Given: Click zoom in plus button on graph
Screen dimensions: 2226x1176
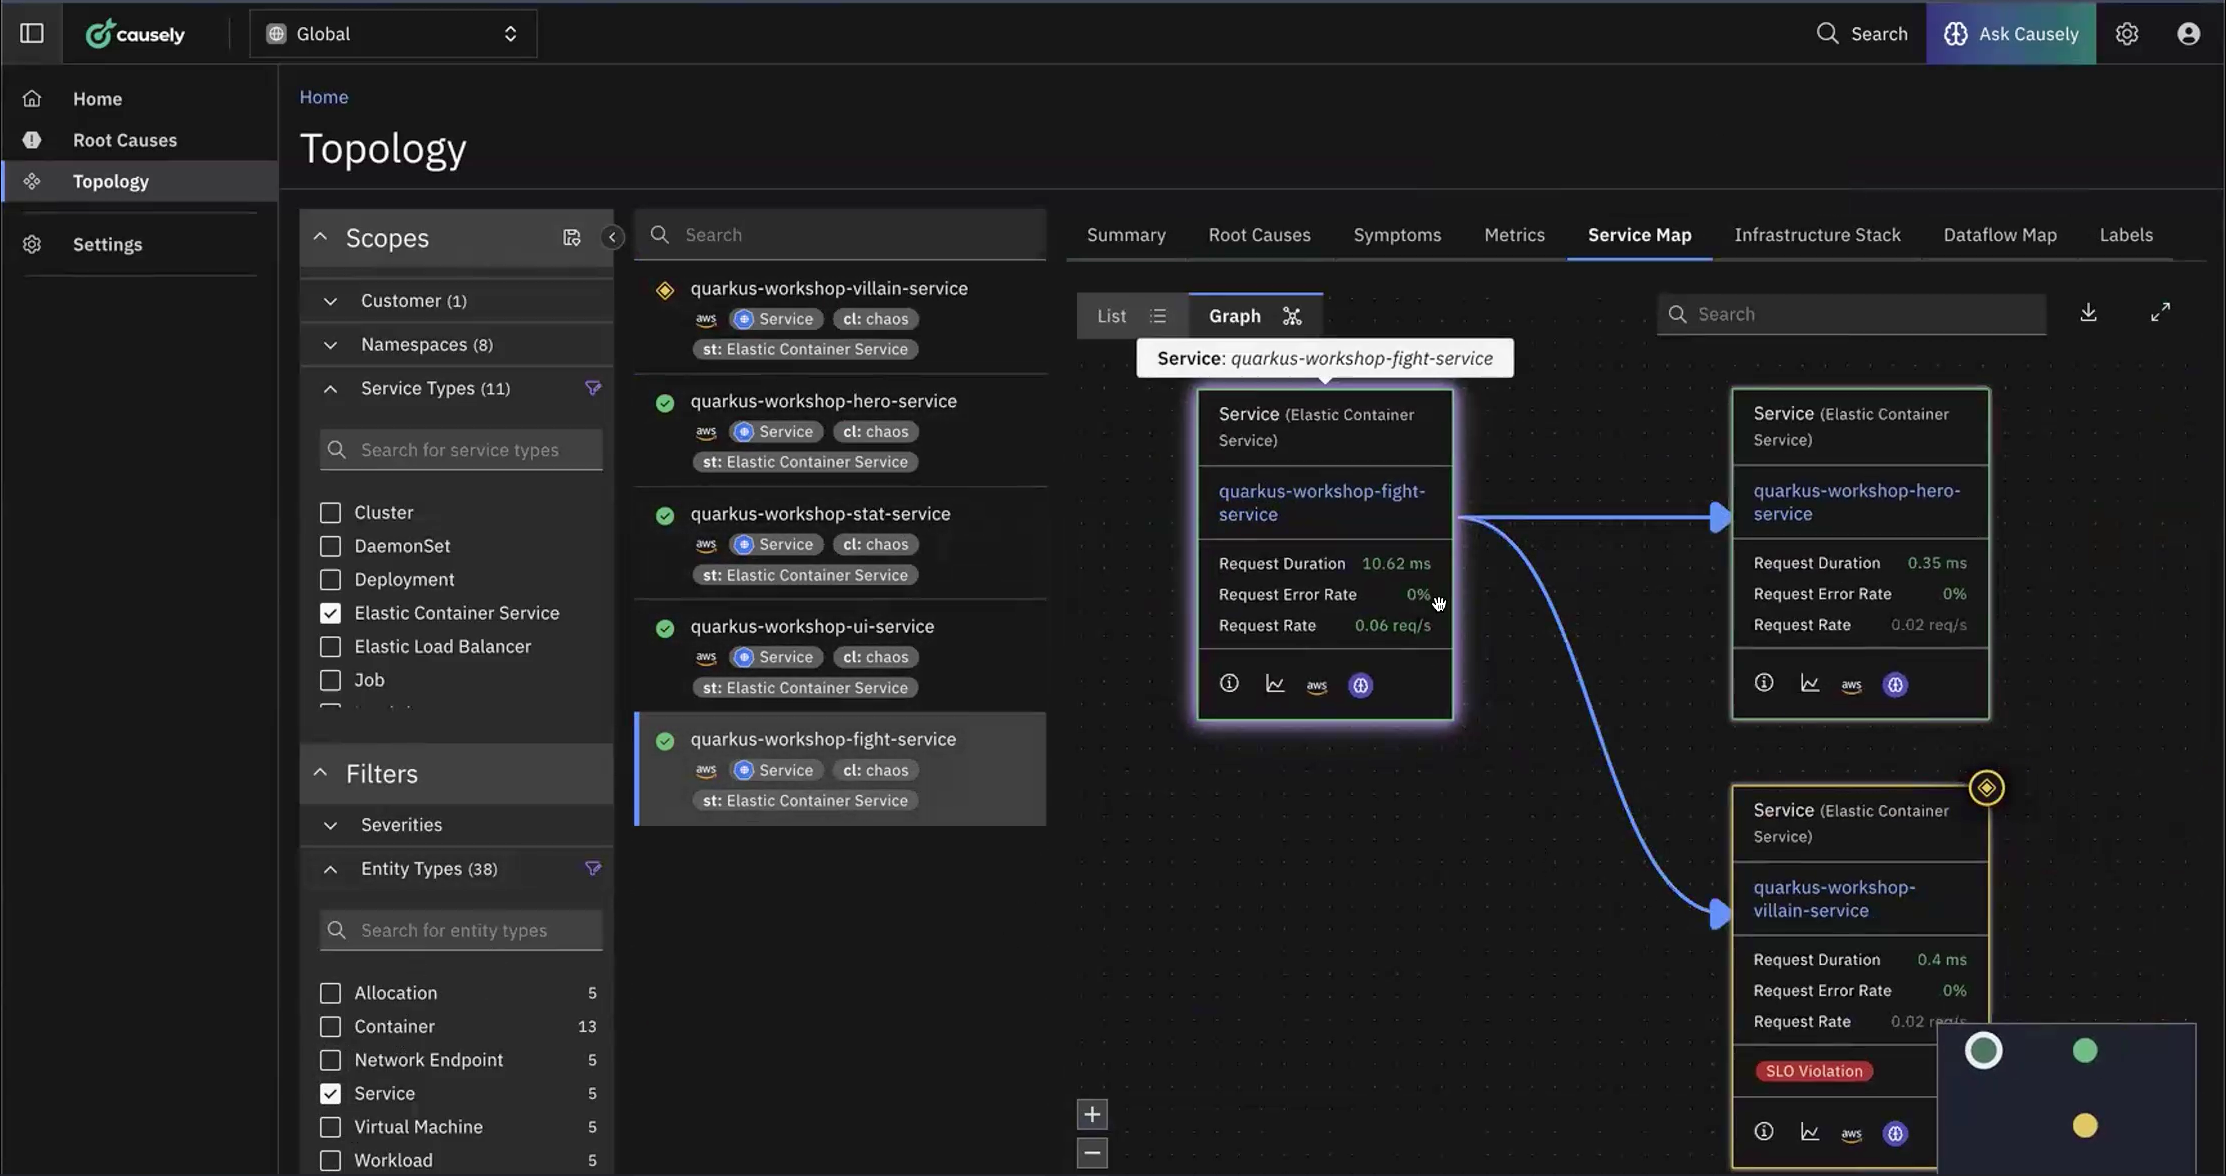Looking at the screenshot, I should pos(1092,1114).
